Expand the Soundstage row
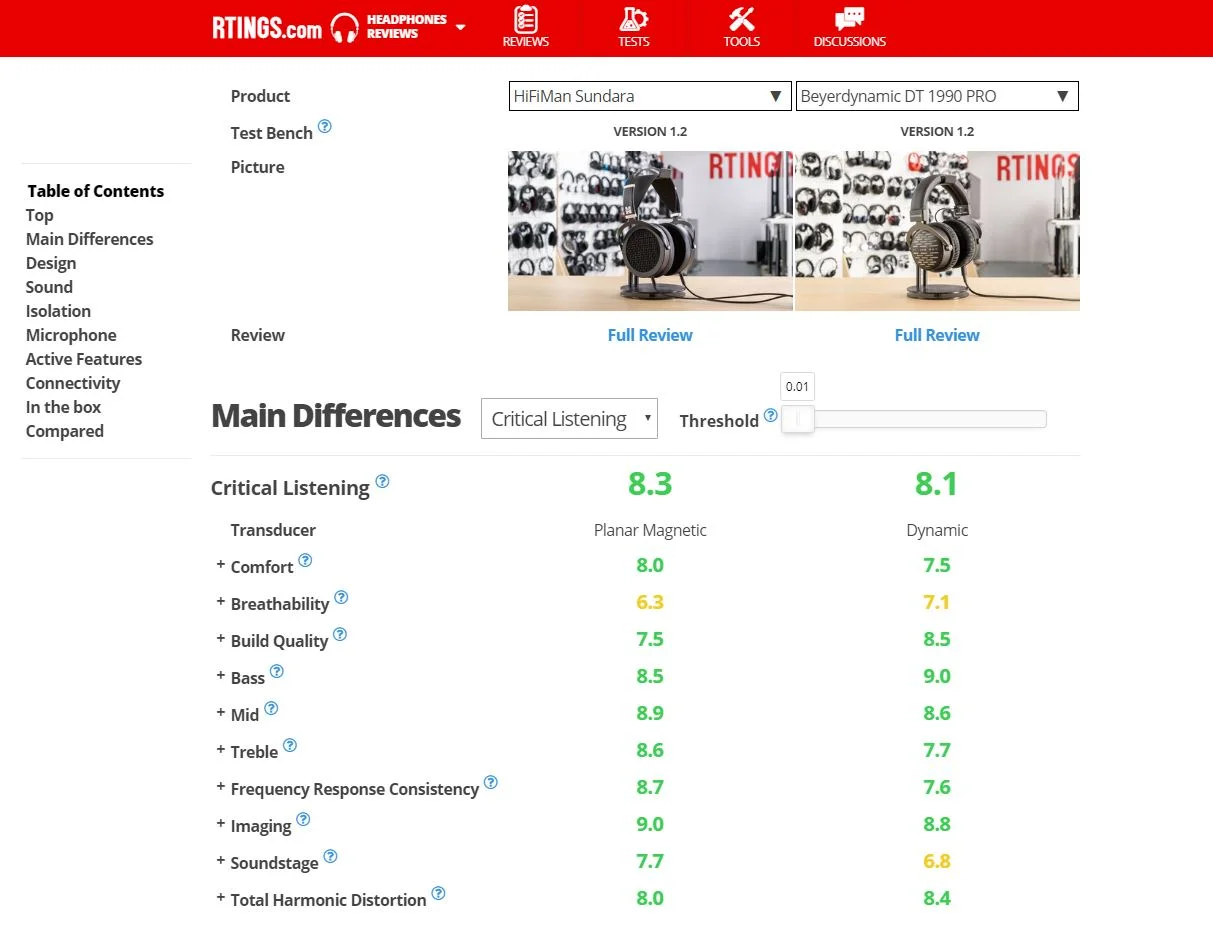1213x930 pixels. point(220,861)
